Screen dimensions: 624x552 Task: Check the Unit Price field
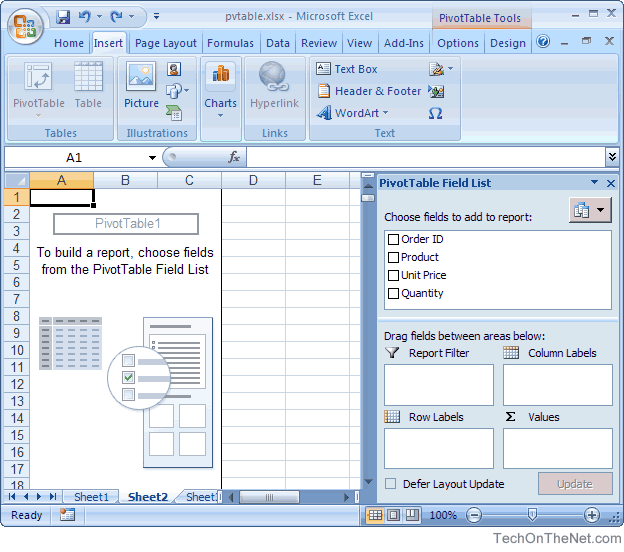(x=393, y=275)
